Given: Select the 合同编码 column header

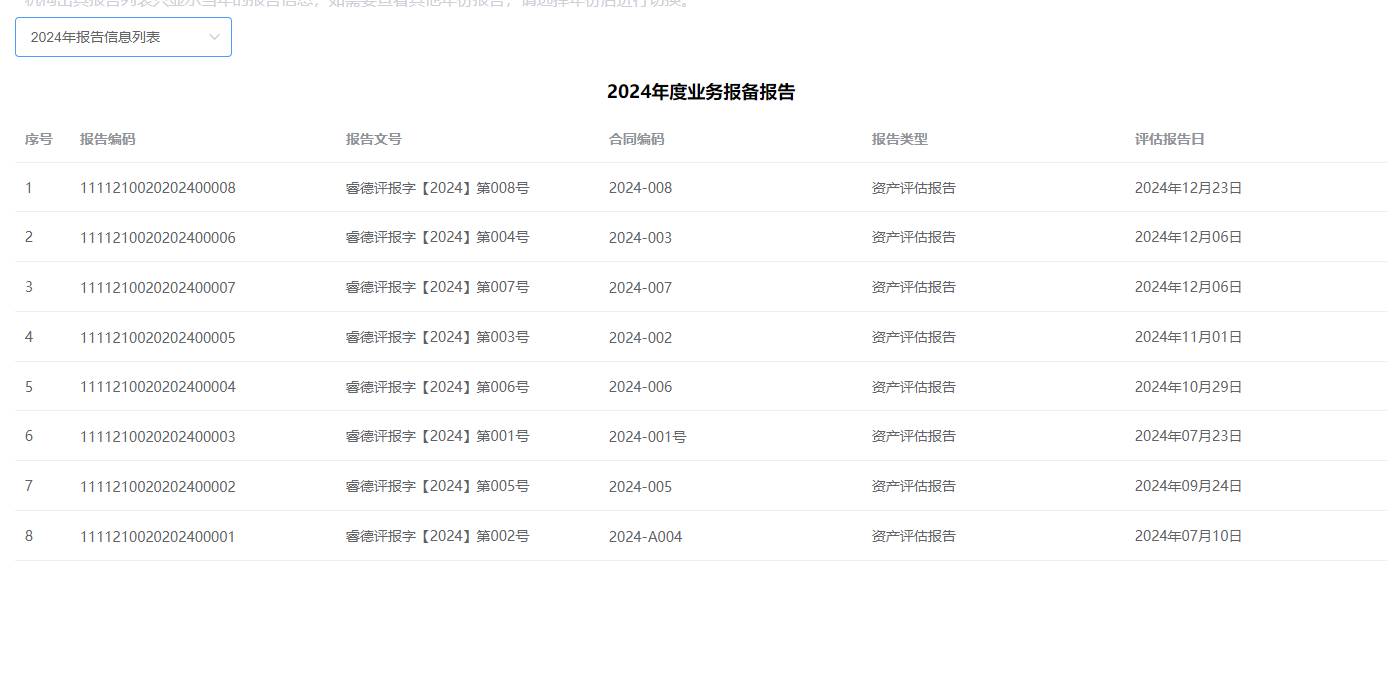Looking at the screenshot, I should click(x=636, y=139).
